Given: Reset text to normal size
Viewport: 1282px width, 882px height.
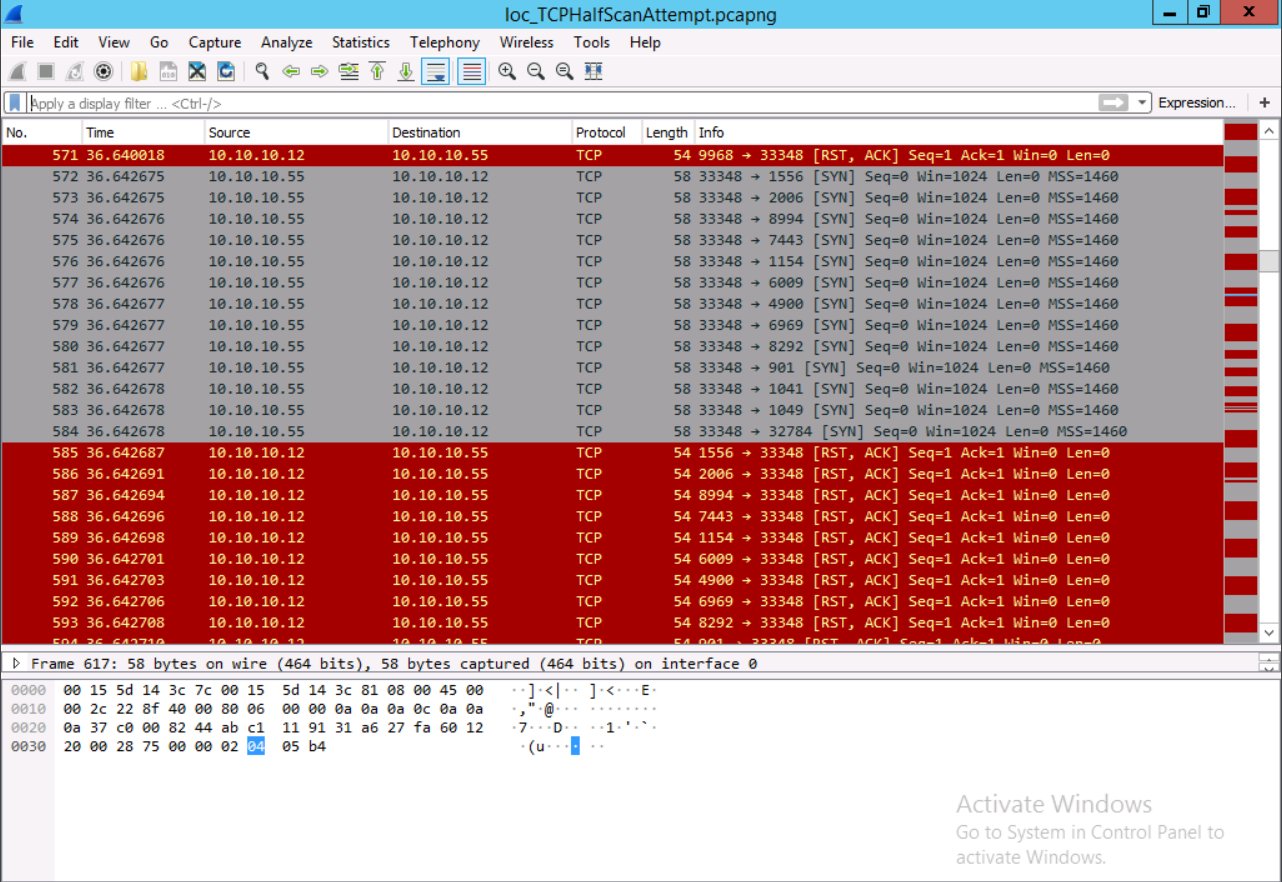Looking at the screenshot, I should [x=565, y=71].
